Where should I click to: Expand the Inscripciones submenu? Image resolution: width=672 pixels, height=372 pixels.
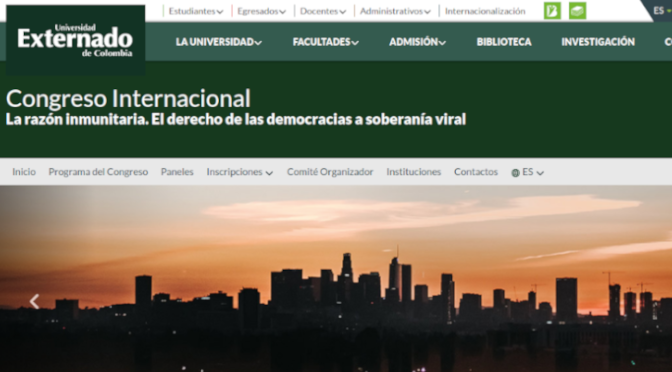pos(240,172)
